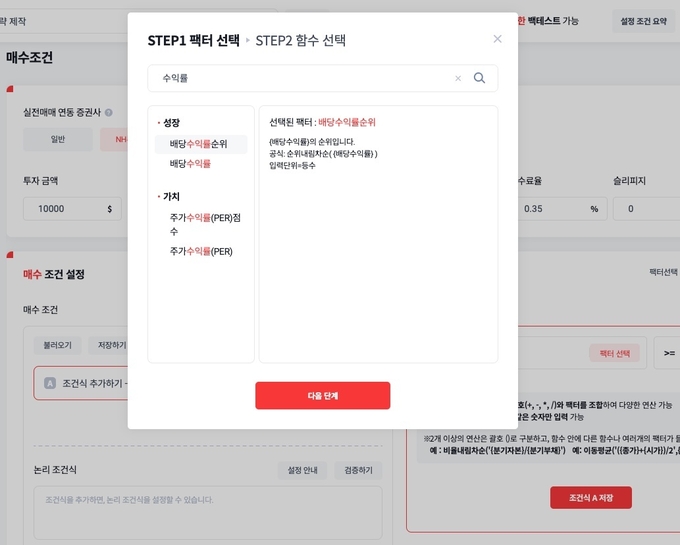The height and width of the screenshot is (545, 680).
Task: Select 배당수익률 factor
Action: [x=190, y=164]
